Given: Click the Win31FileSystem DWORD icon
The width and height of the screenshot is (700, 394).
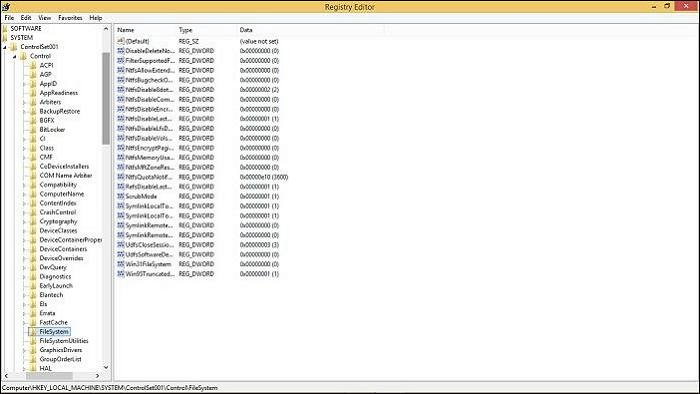Looking at the screenshot, I should coord(121,264).
